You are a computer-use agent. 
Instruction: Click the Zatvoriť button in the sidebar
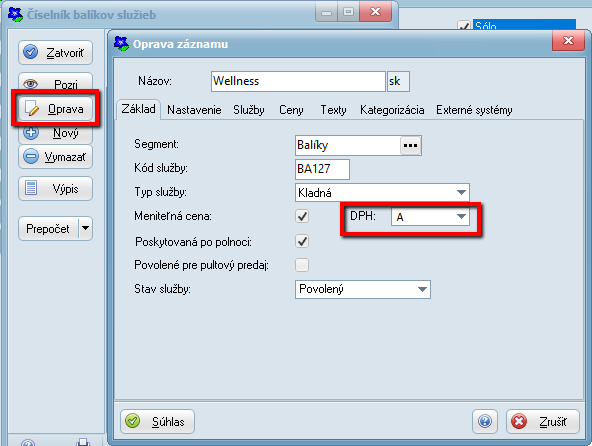click(x=55, y=52)
